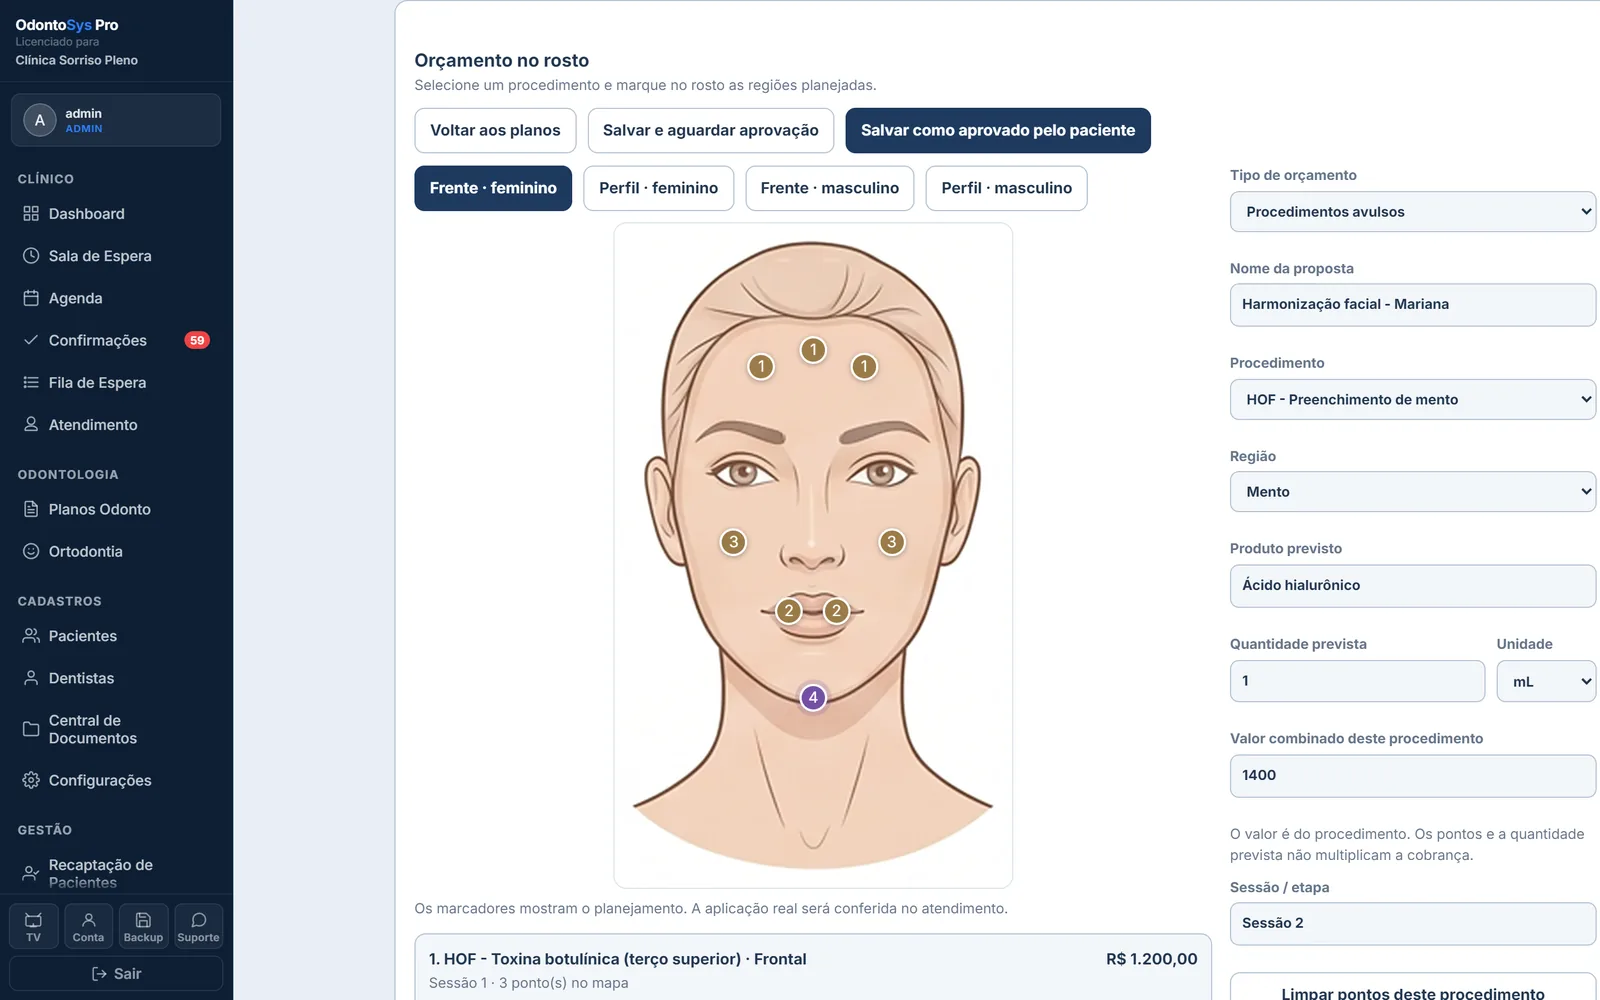Image resolution: width=1600 pixels, height=1000 pixels.
Task: Click Voltar aos planos button
Action: [x=495, y=131]
